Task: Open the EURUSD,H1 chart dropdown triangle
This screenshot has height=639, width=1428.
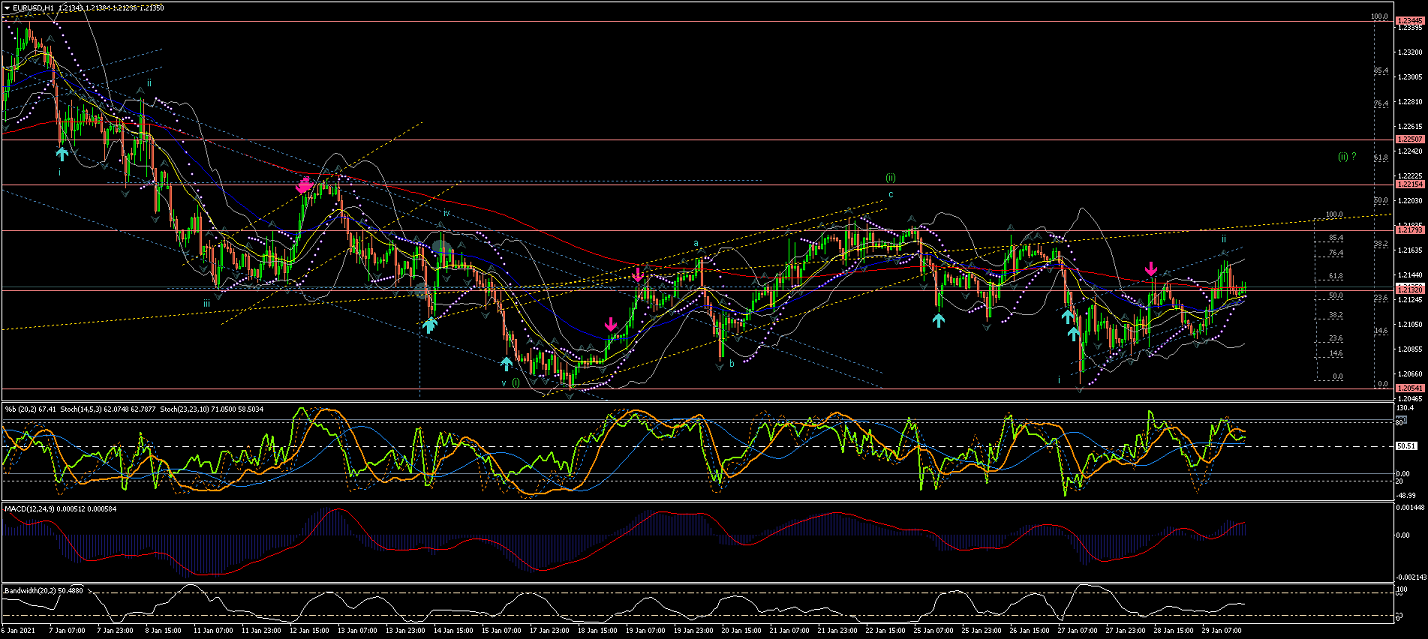Action: [x=7, y=8]
